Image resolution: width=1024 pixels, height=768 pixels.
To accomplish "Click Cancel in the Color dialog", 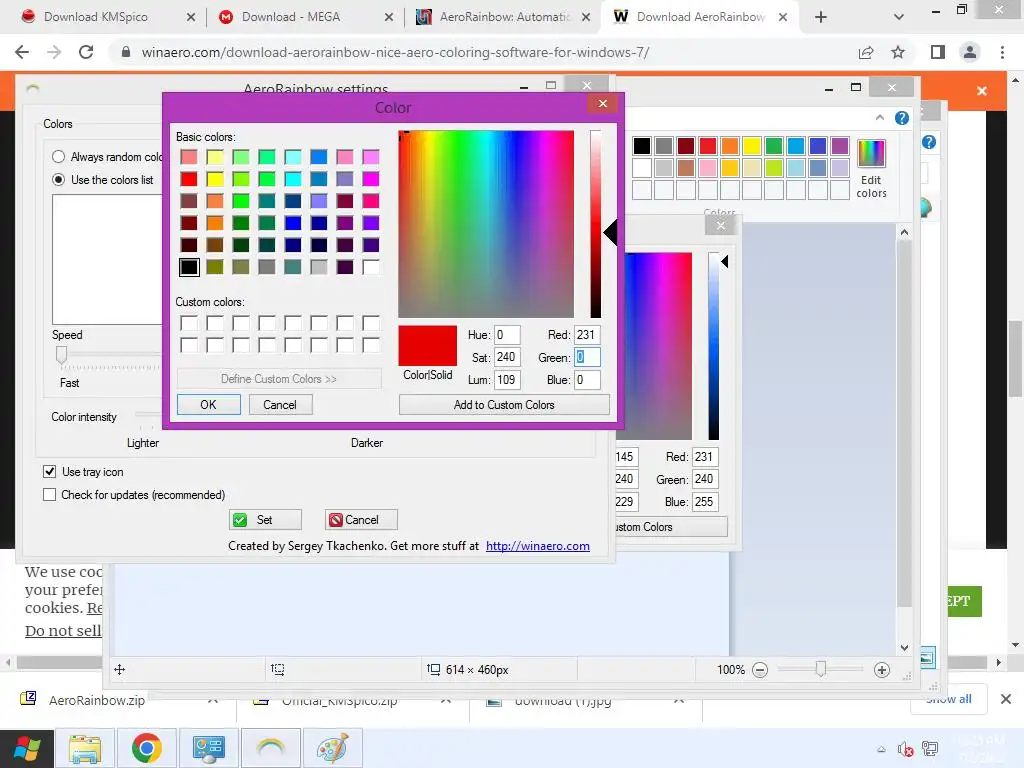I will [280, 405].
